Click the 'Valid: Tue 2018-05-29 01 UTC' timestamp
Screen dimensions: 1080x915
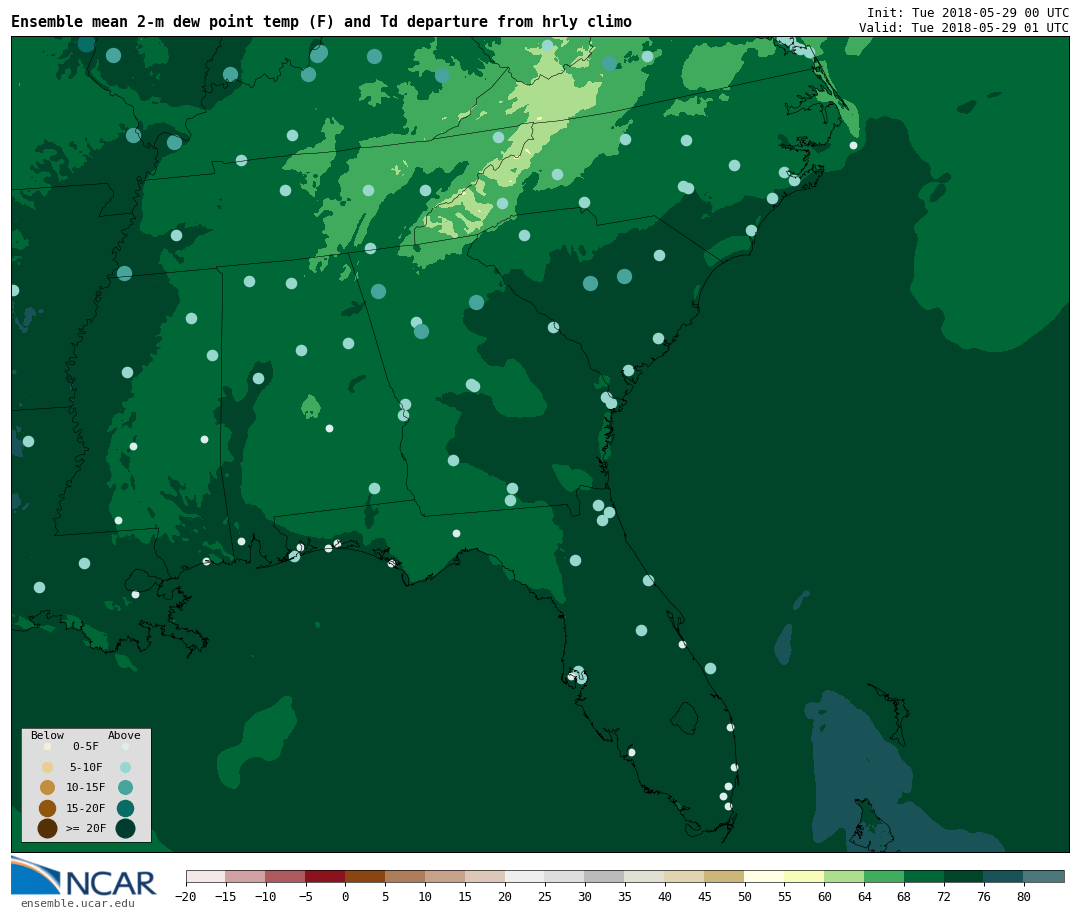click(x=963, y=28)
